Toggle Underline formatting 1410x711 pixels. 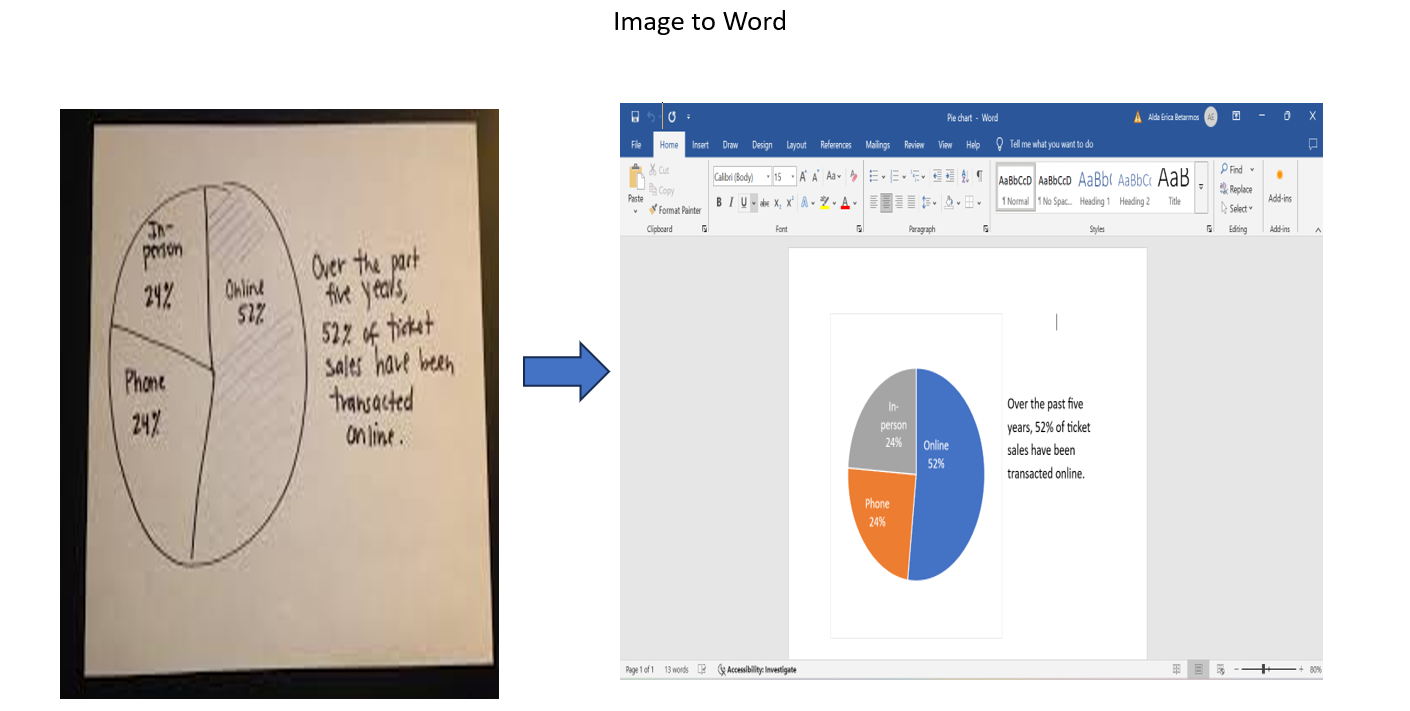pyautogui.click(x=743, y=203)
